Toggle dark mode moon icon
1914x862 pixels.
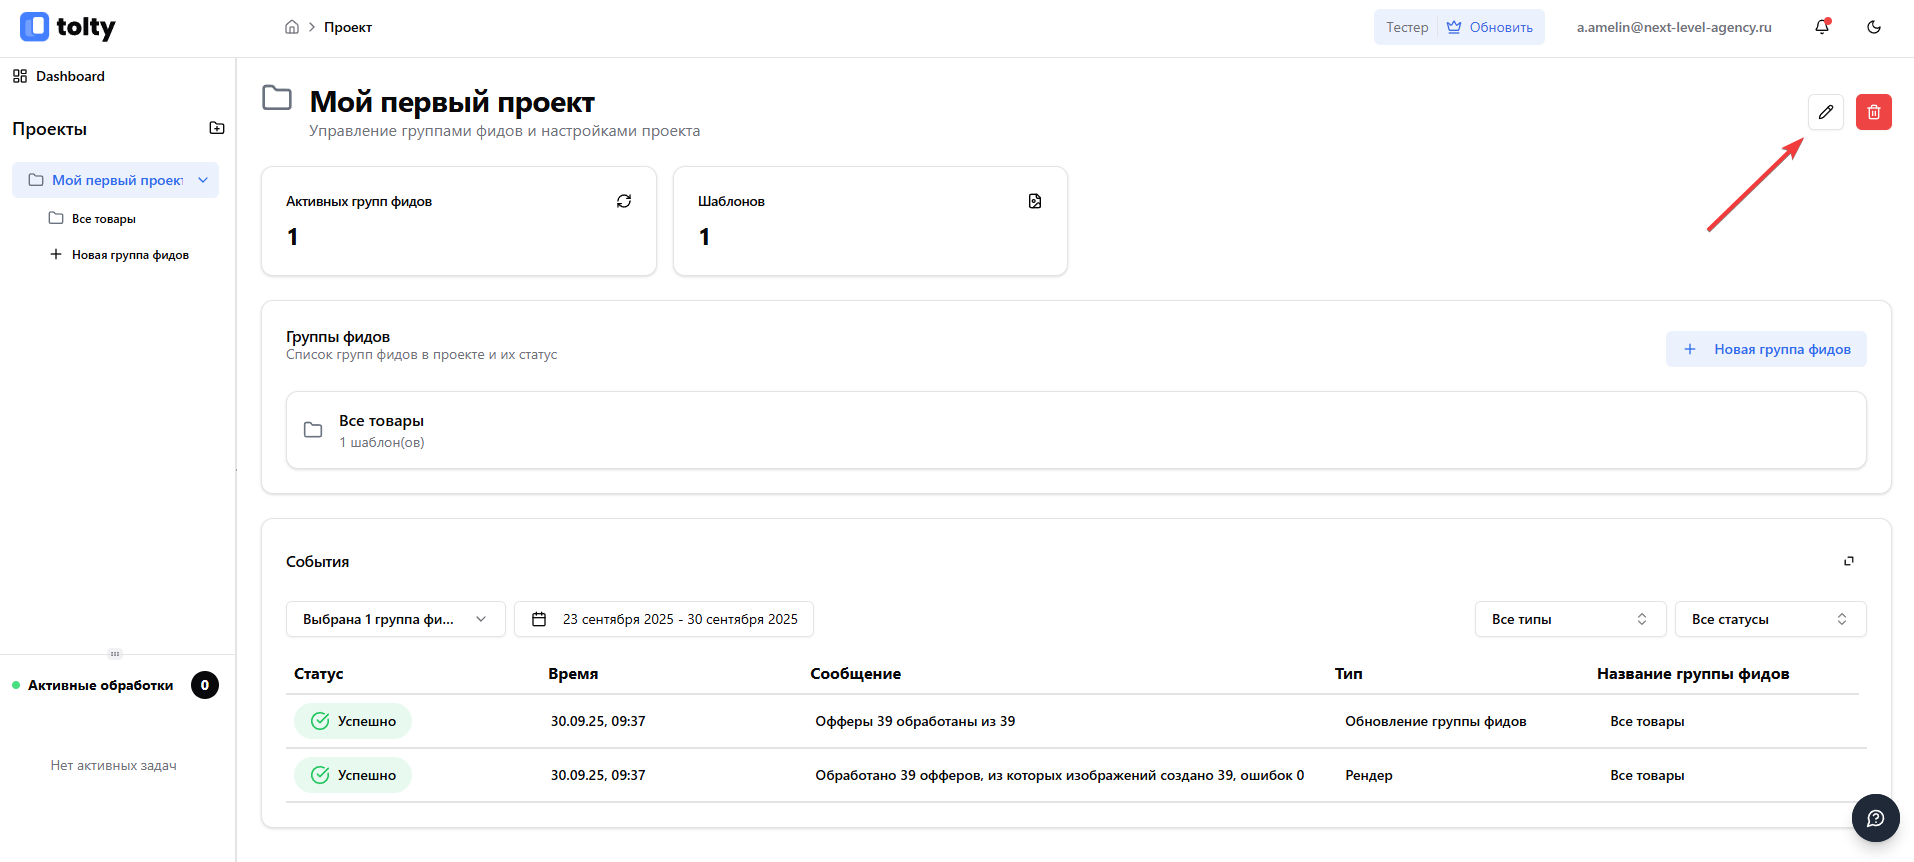point(1874,27)
